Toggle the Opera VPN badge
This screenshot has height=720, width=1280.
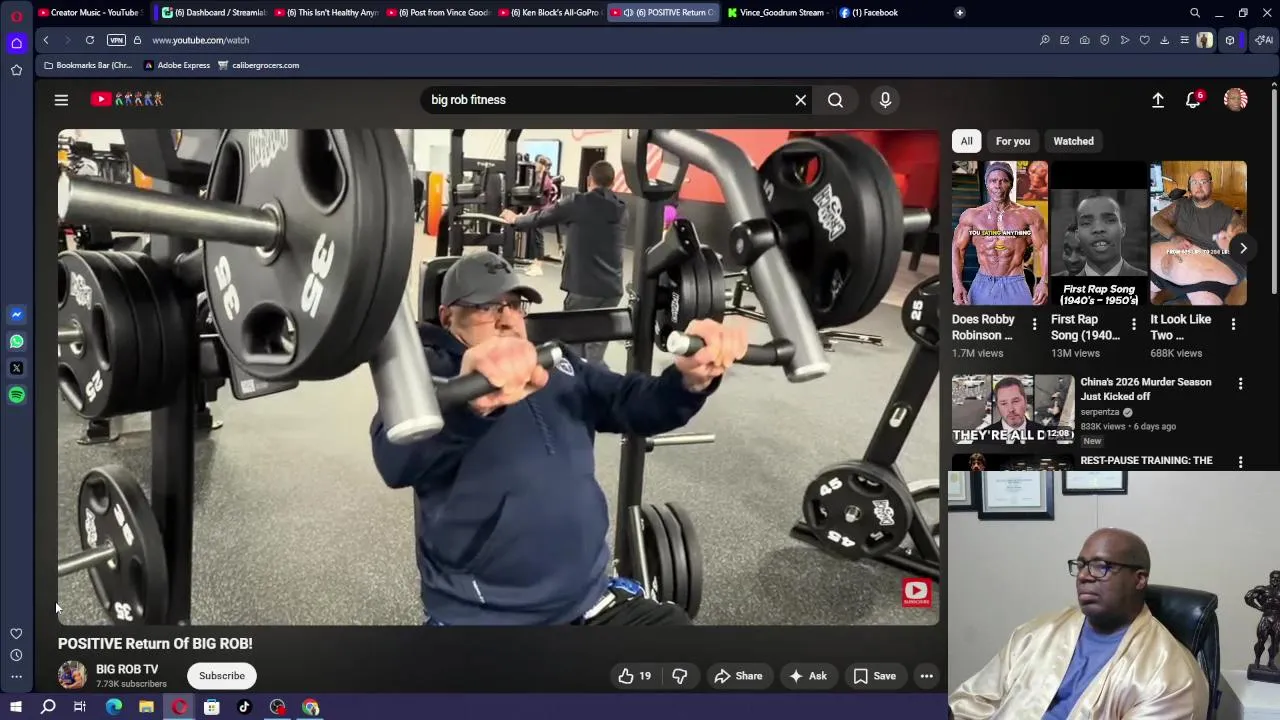point(116,40)
